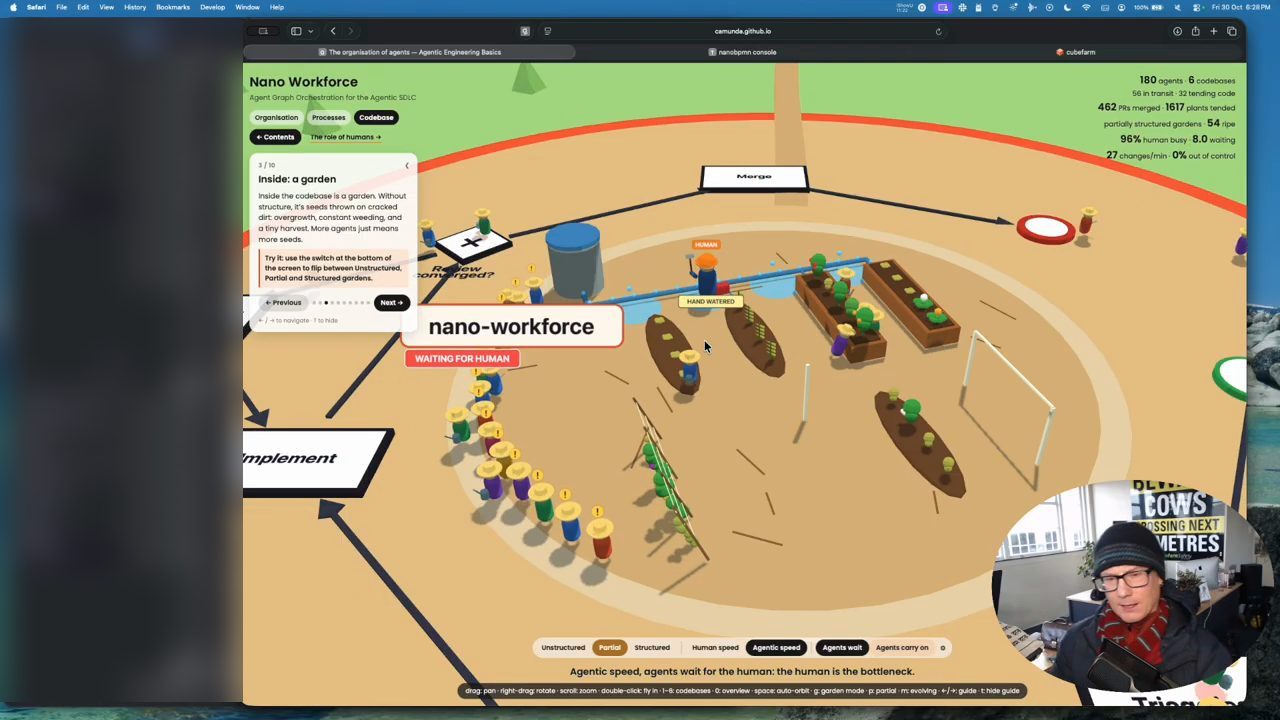The image size is (1280, 720).
Task: Open the Slack icon in the menu bar
Action: coord(962,7)
